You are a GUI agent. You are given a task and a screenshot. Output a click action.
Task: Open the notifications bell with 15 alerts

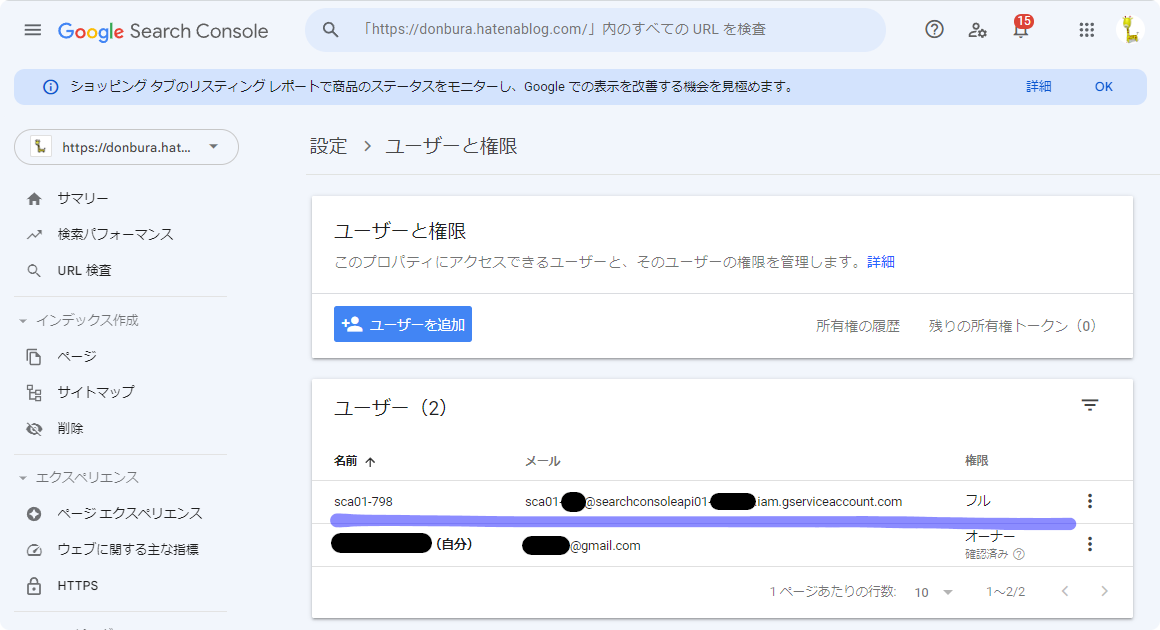(1020, 30)
